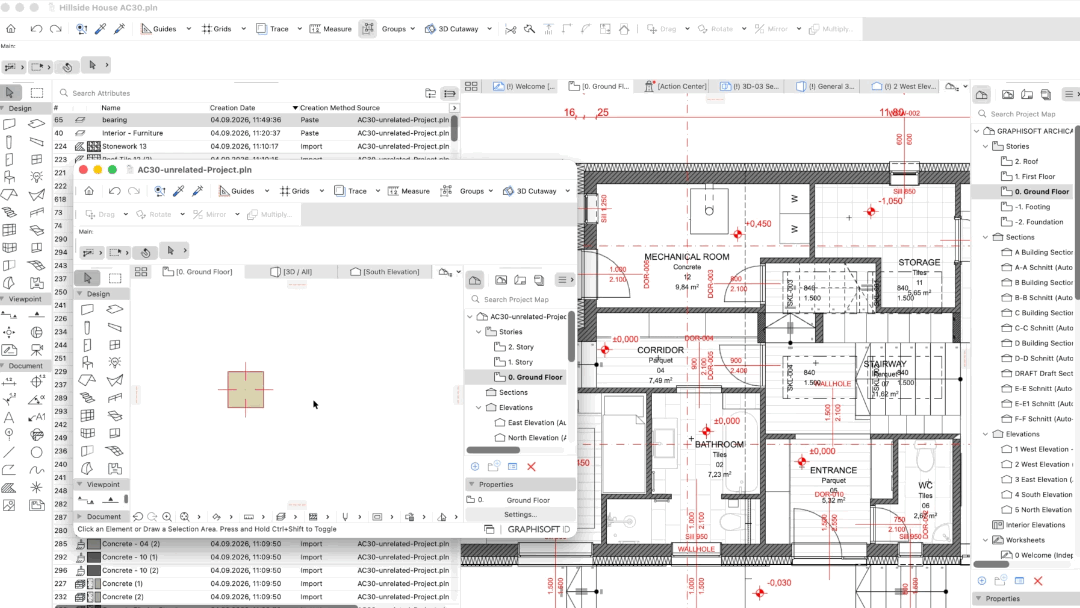Redo in the Hillside House window toolbar
Image resolution: width=1080 pixels, height=608 pixels.
point(56,29)
